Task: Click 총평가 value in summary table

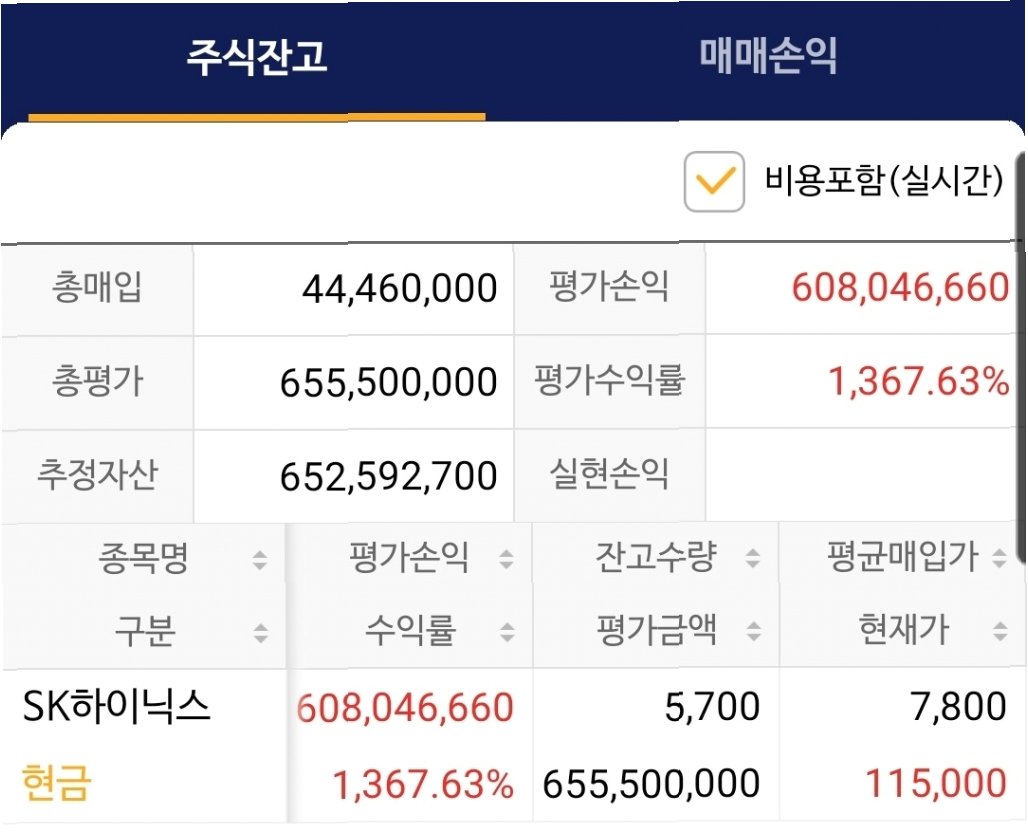Action: click(x=388, y=383)
